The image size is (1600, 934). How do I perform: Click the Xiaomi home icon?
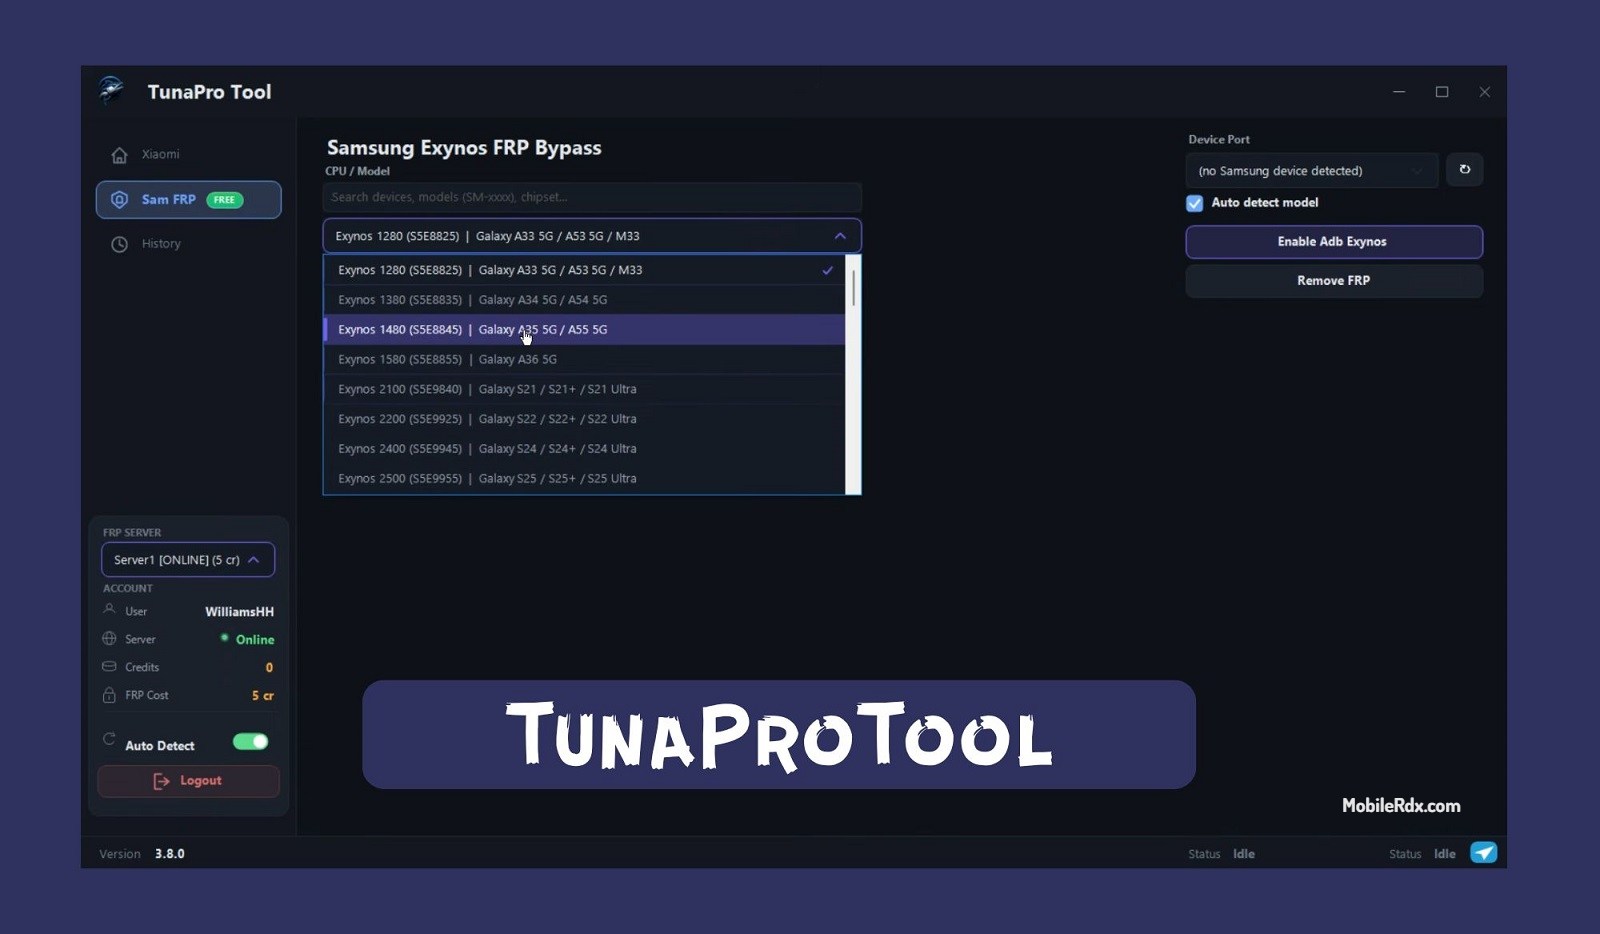120,155
